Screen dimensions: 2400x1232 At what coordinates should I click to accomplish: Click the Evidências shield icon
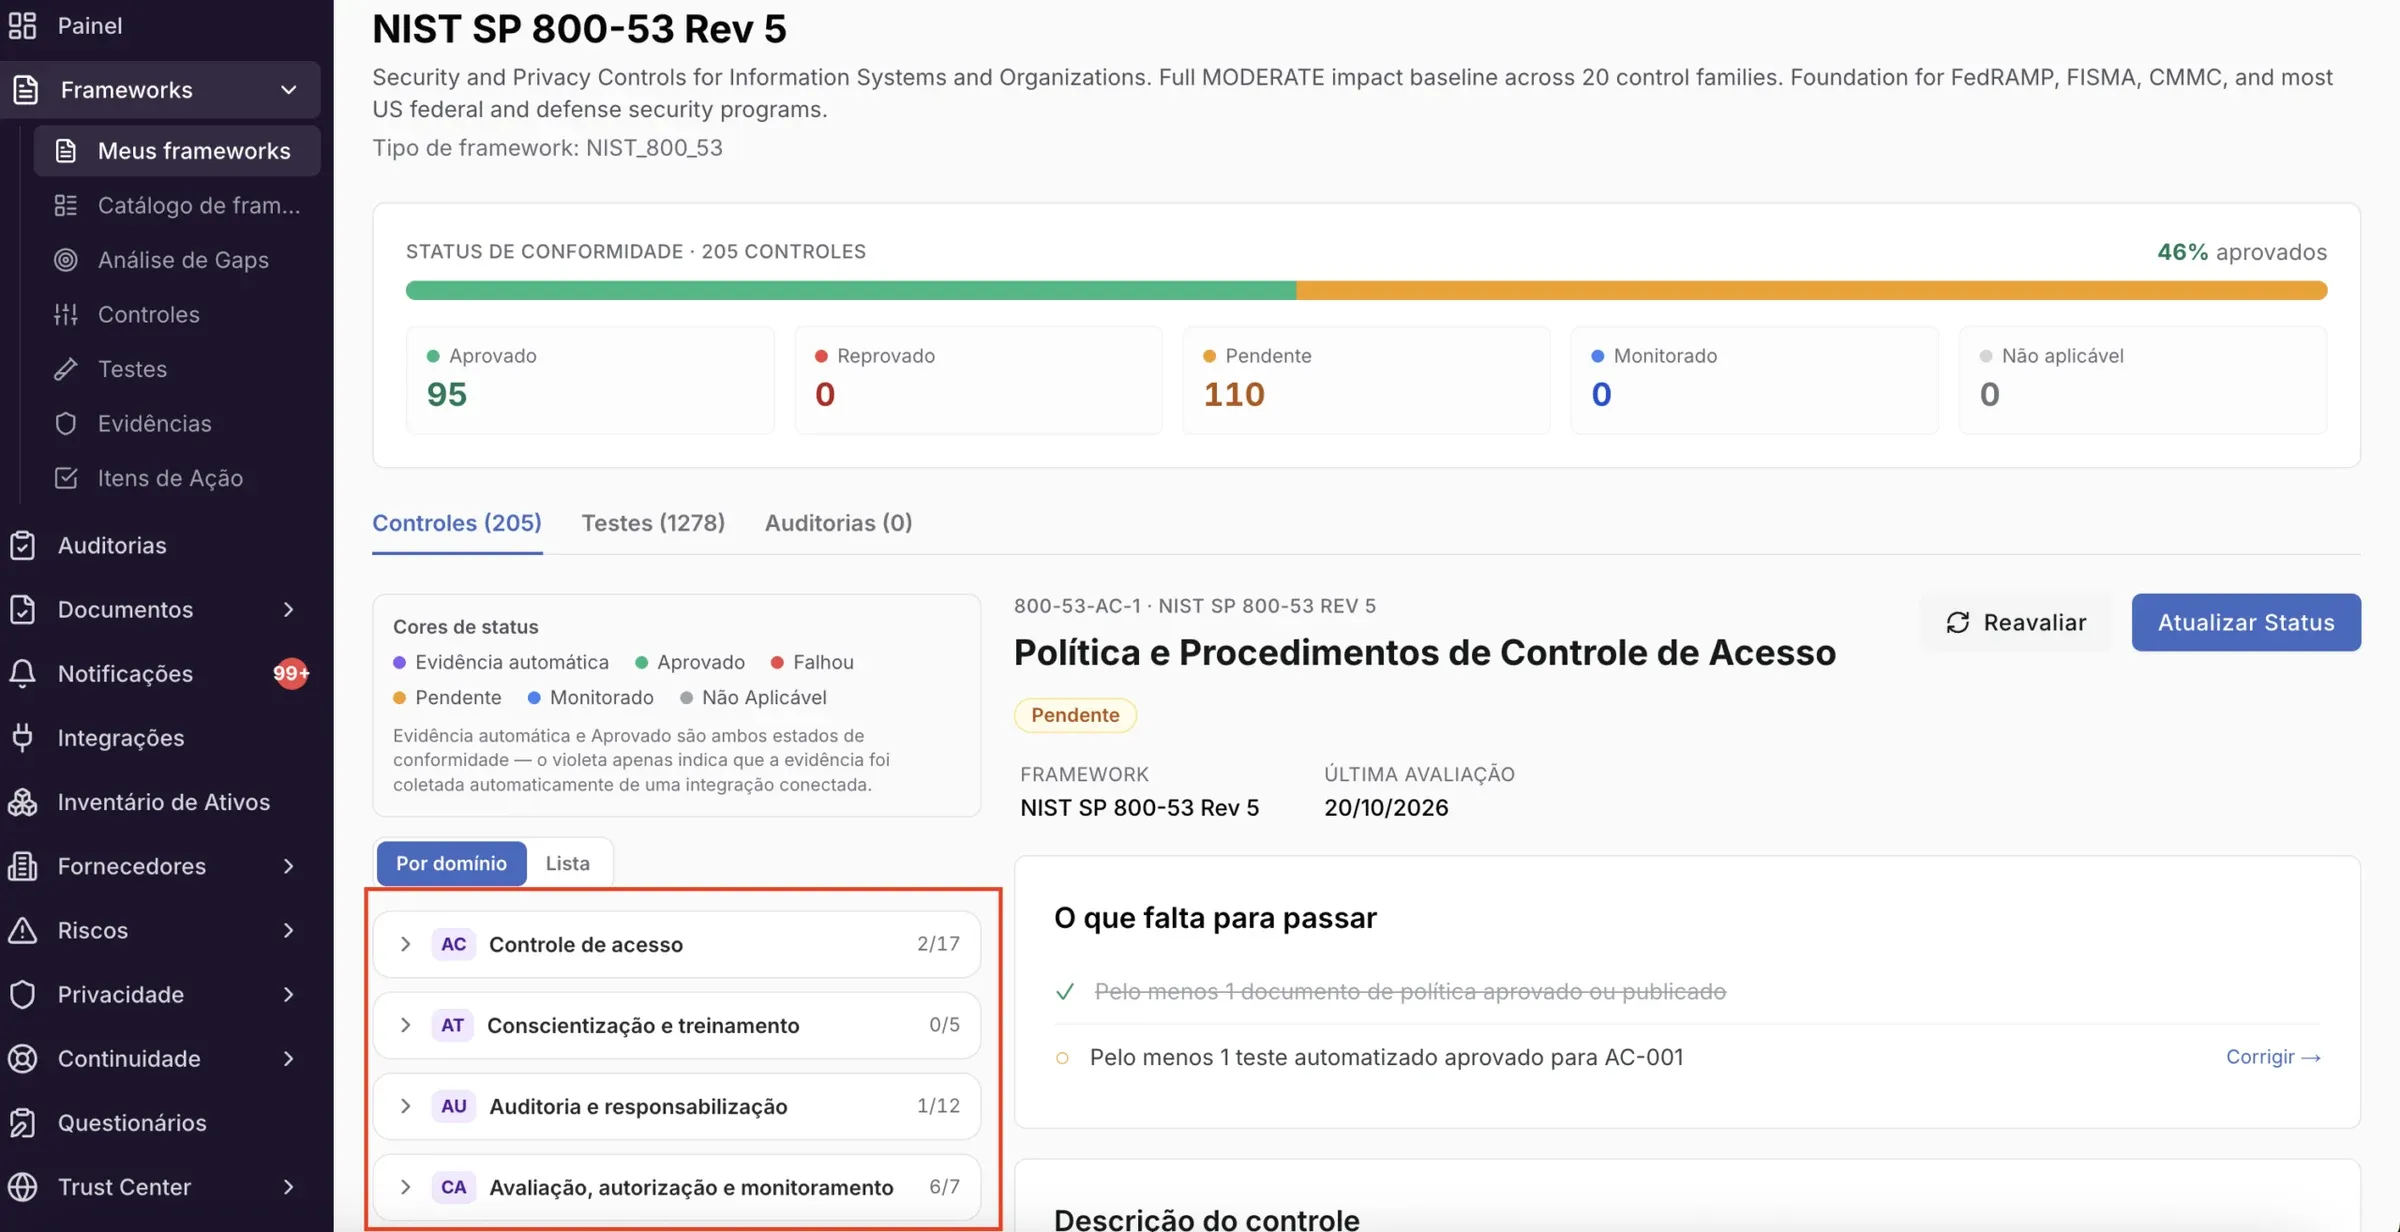coord(66,423)
